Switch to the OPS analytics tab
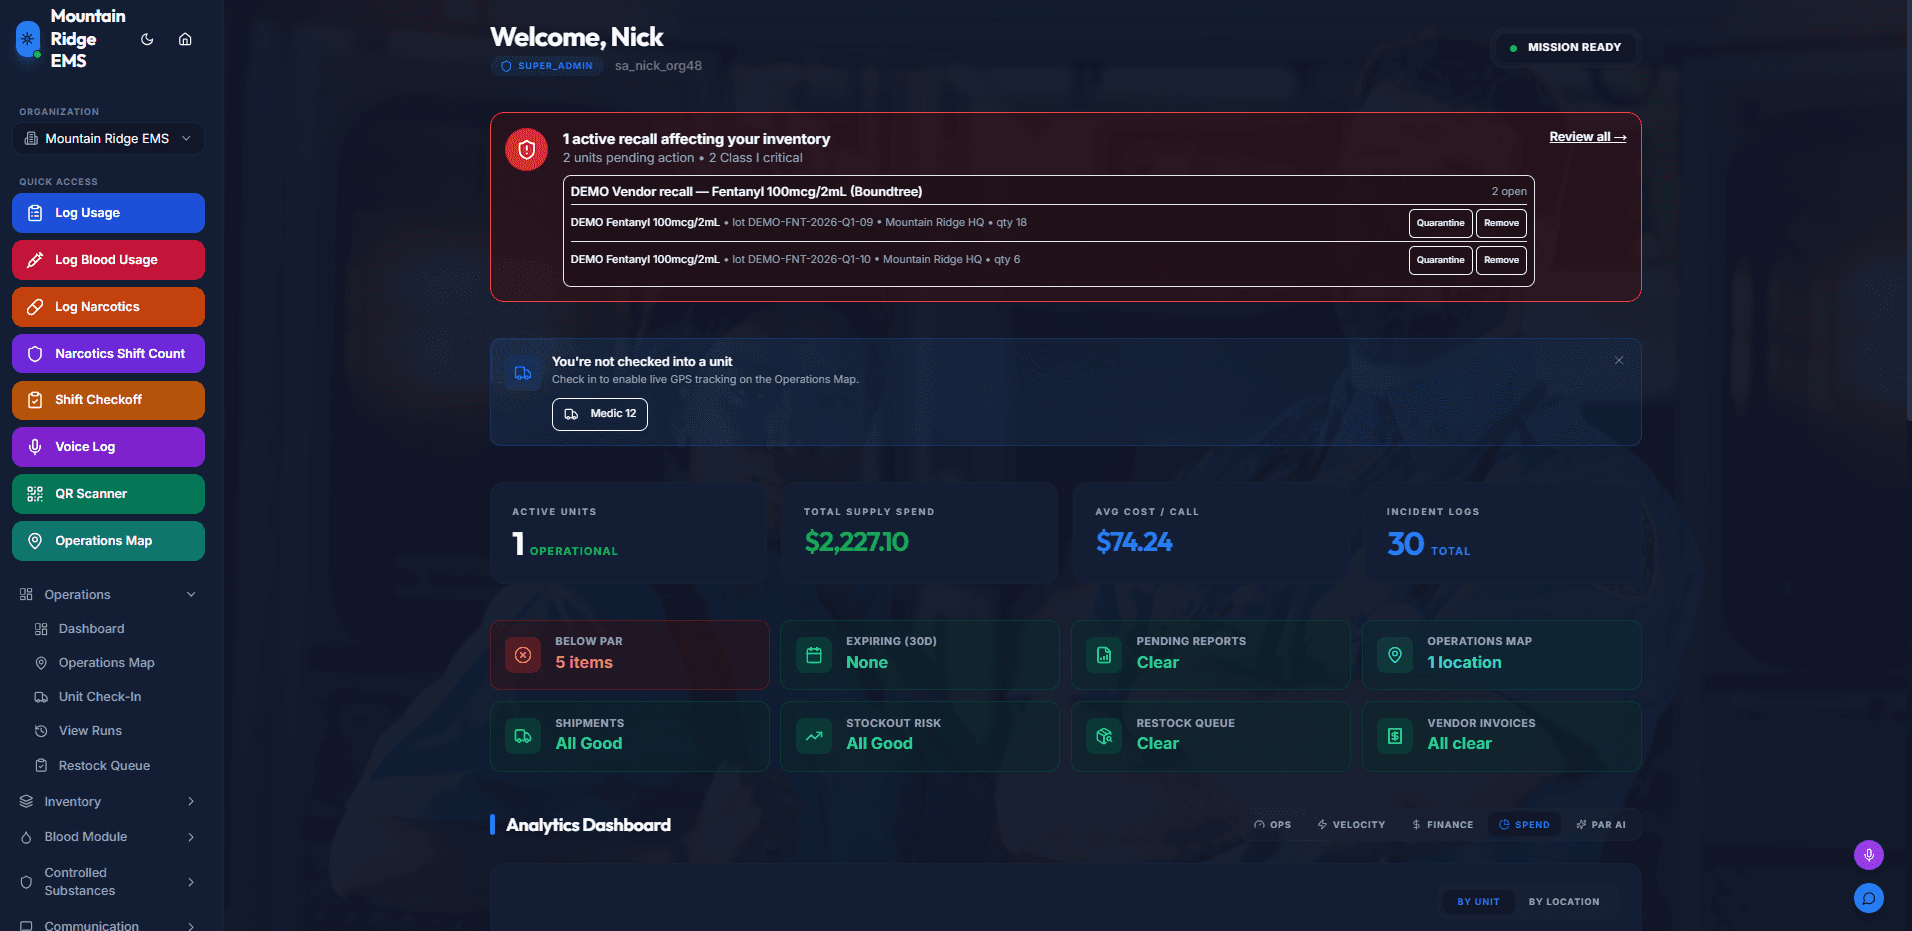1912x931 pixels. coord(1272,825)
